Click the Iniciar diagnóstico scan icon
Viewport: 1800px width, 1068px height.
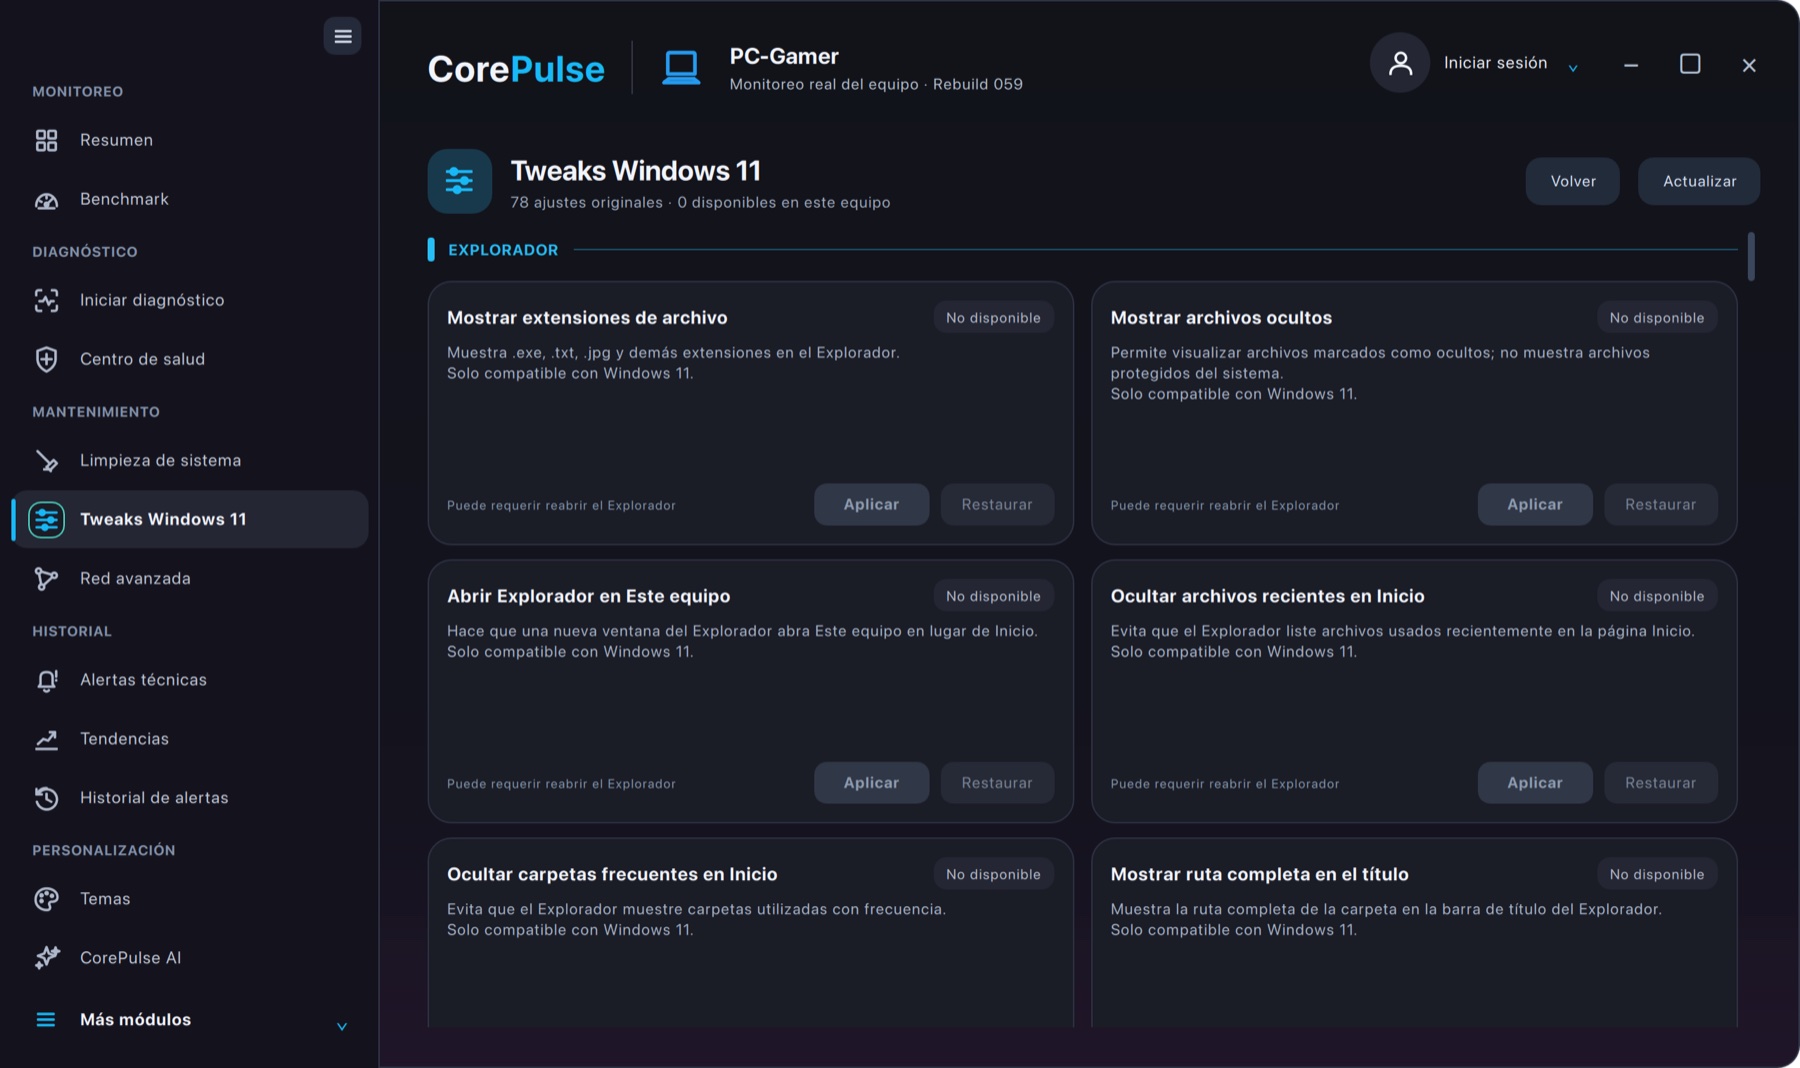pyautogui.click(x=47, y=300)
